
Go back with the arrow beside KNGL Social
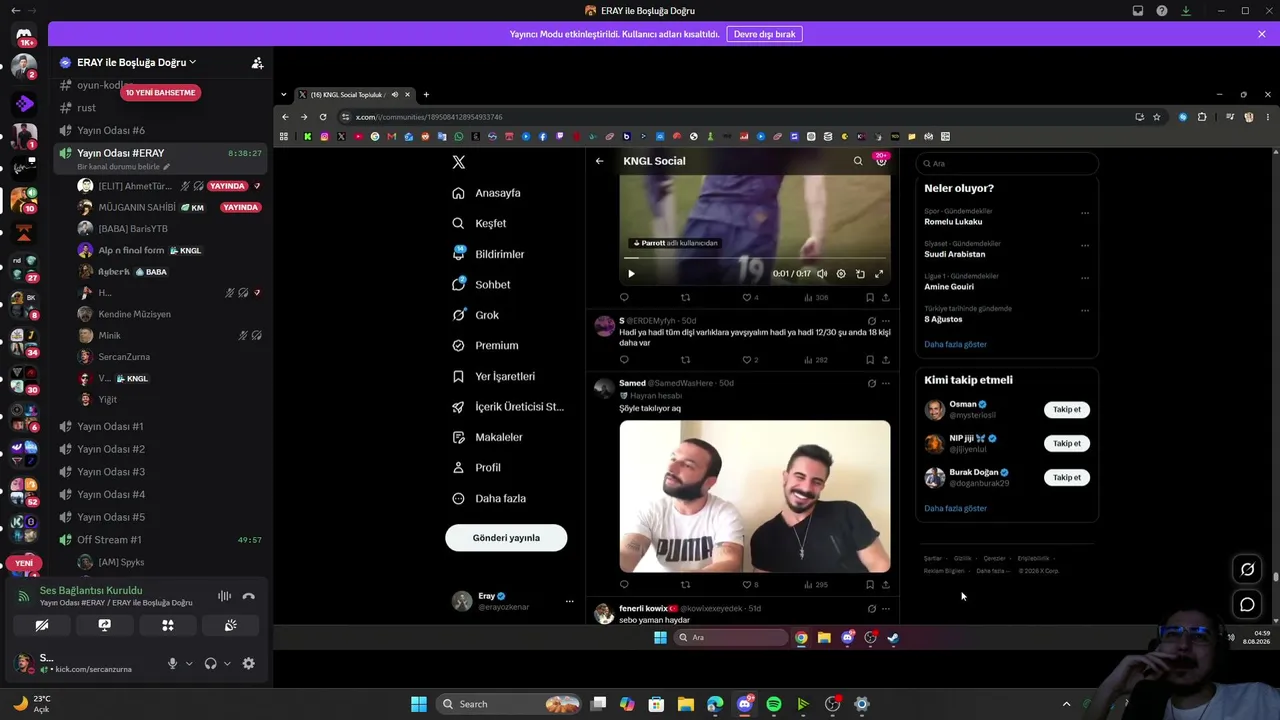click(599, 161)
